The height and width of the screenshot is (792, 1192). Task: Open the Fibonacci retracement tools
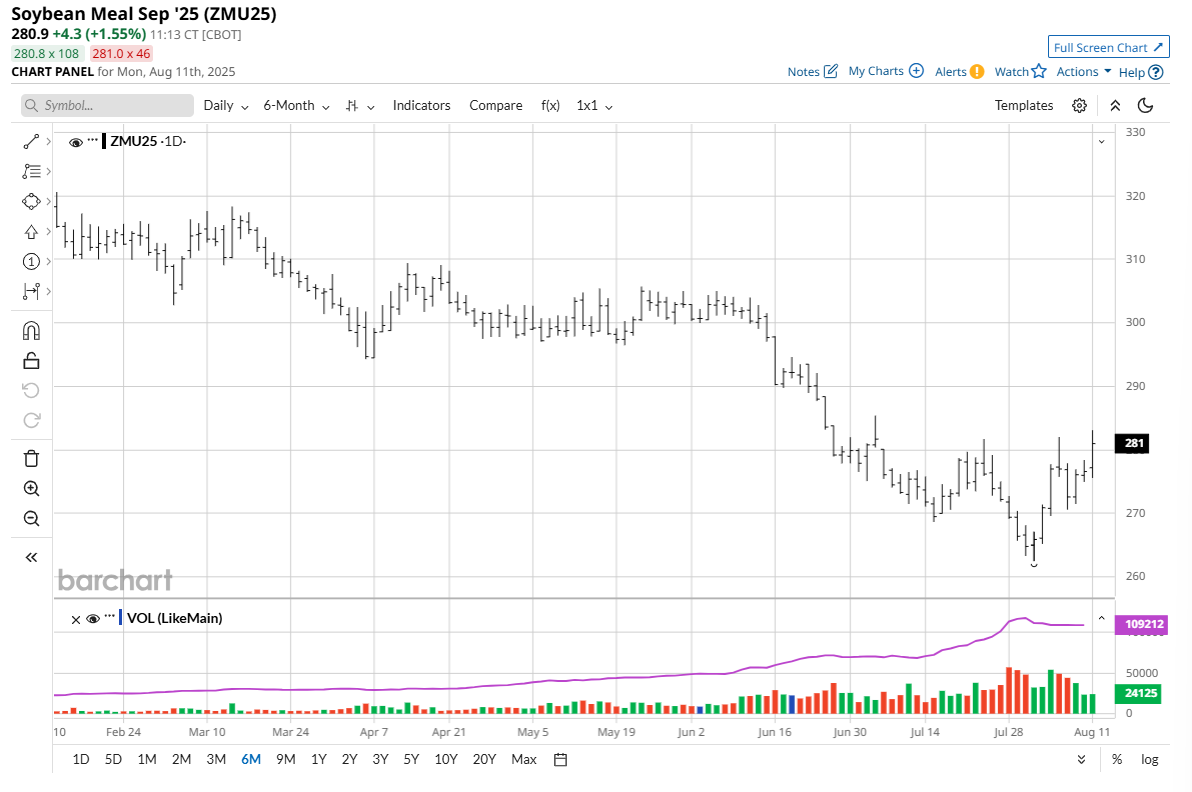(x=31, y=172)
